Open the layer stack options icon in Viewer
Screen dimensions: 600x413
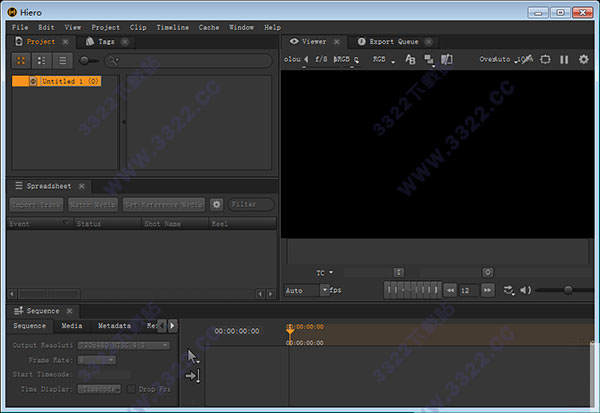click(x=429, y=59)
